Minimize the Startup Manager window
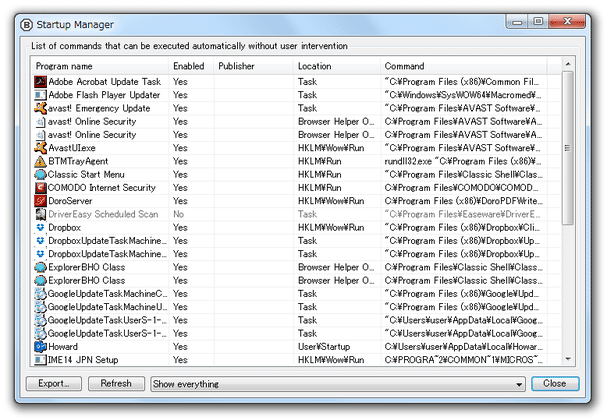The width and height of the screenshot is (607, 420). point(517,22)
